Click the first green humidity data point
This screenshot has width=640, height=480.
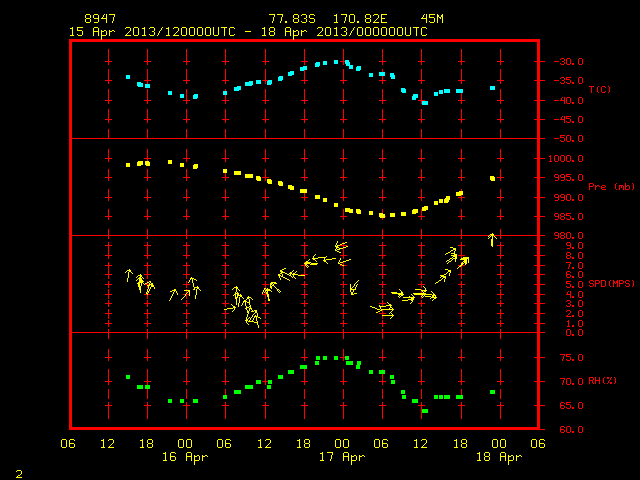pyautogui.click(x=128, y=377)
